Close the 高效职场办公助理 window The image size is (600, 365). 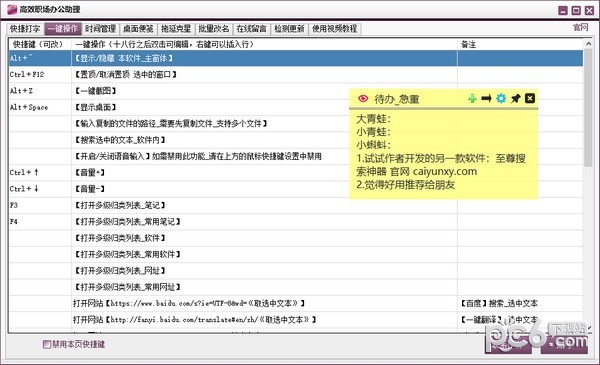pos(589,10)
